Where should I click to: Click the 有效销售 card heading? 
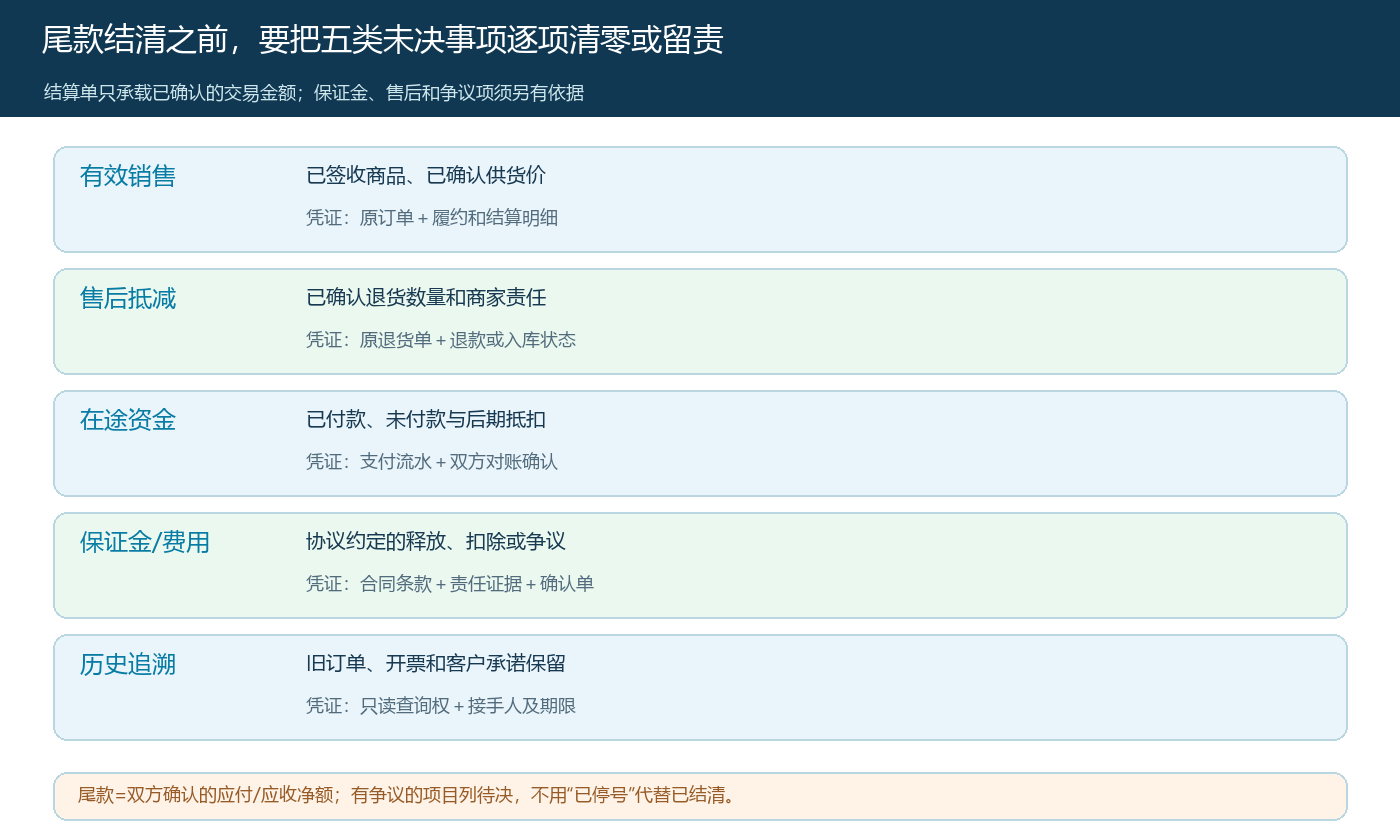coord(128,176)
